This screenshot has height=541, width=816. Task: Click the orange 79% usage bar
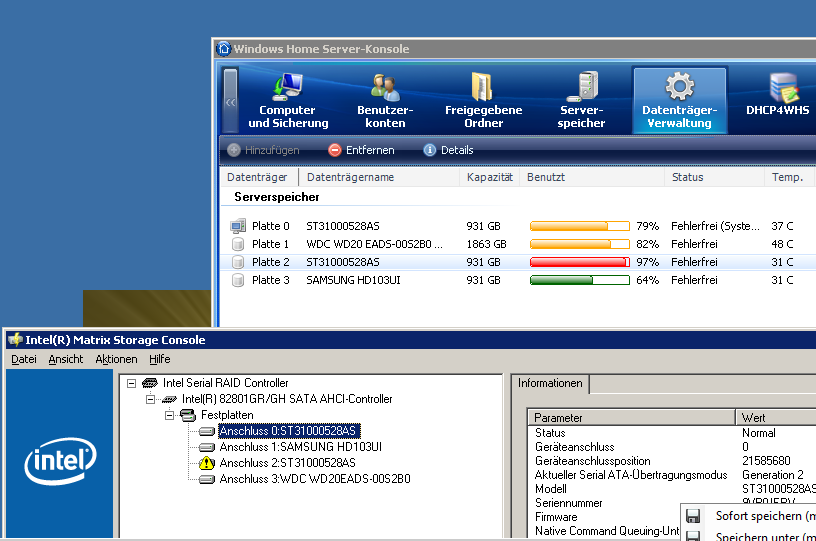[580, 226]
